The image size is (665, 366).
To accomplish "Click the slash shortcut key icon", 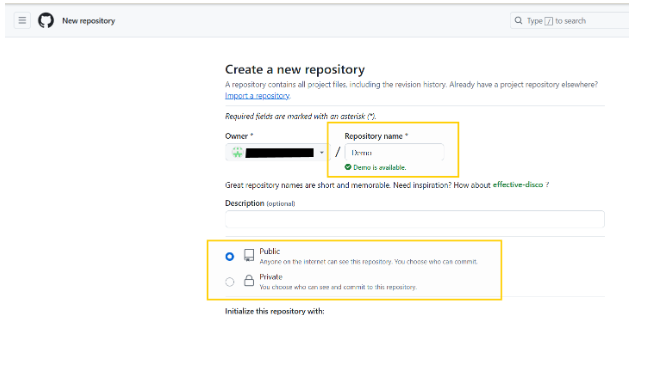I will [549, 21].
